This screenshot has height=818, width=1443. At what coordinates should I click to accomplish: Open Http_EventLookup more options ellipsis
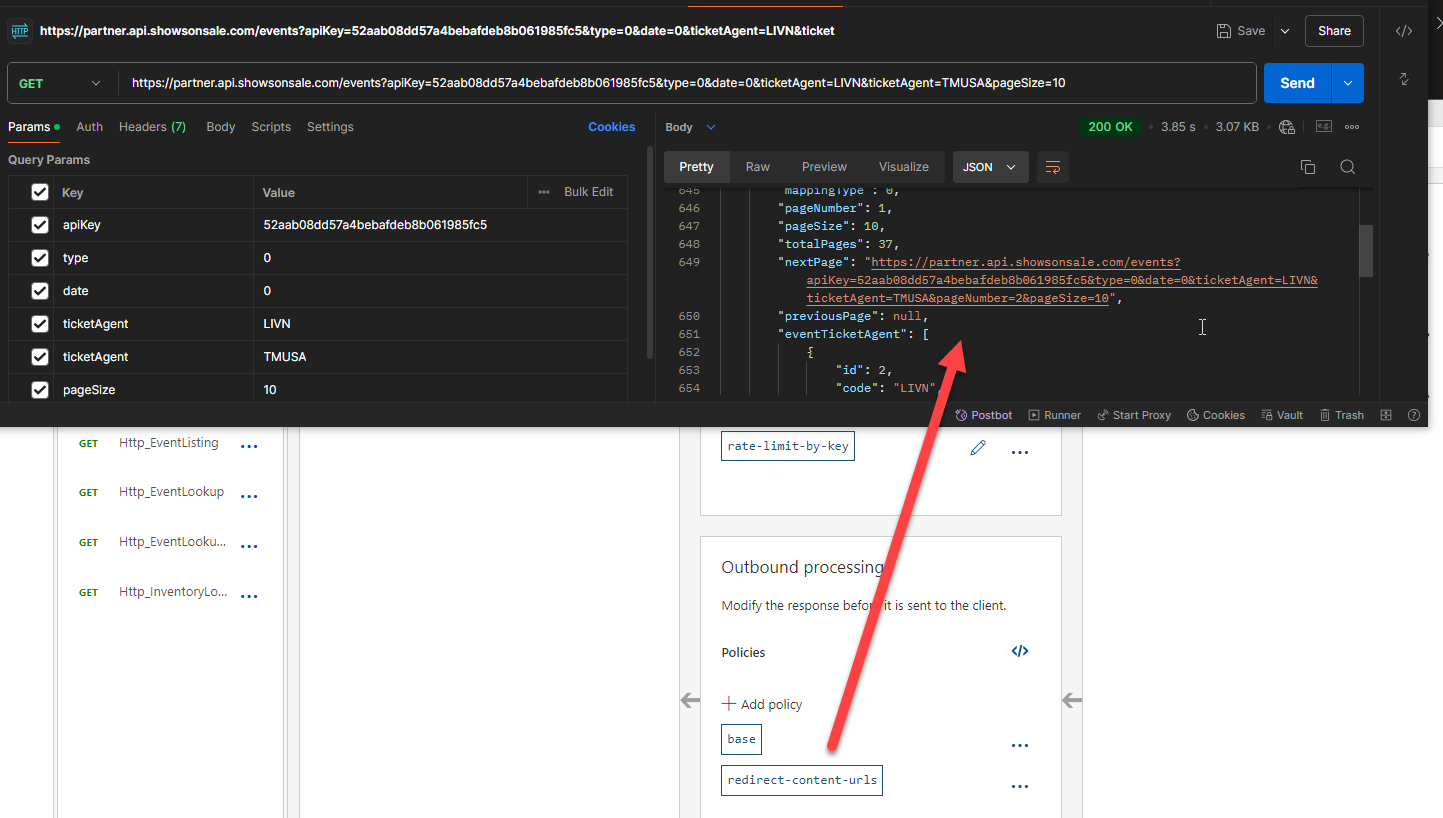(249, 495)
